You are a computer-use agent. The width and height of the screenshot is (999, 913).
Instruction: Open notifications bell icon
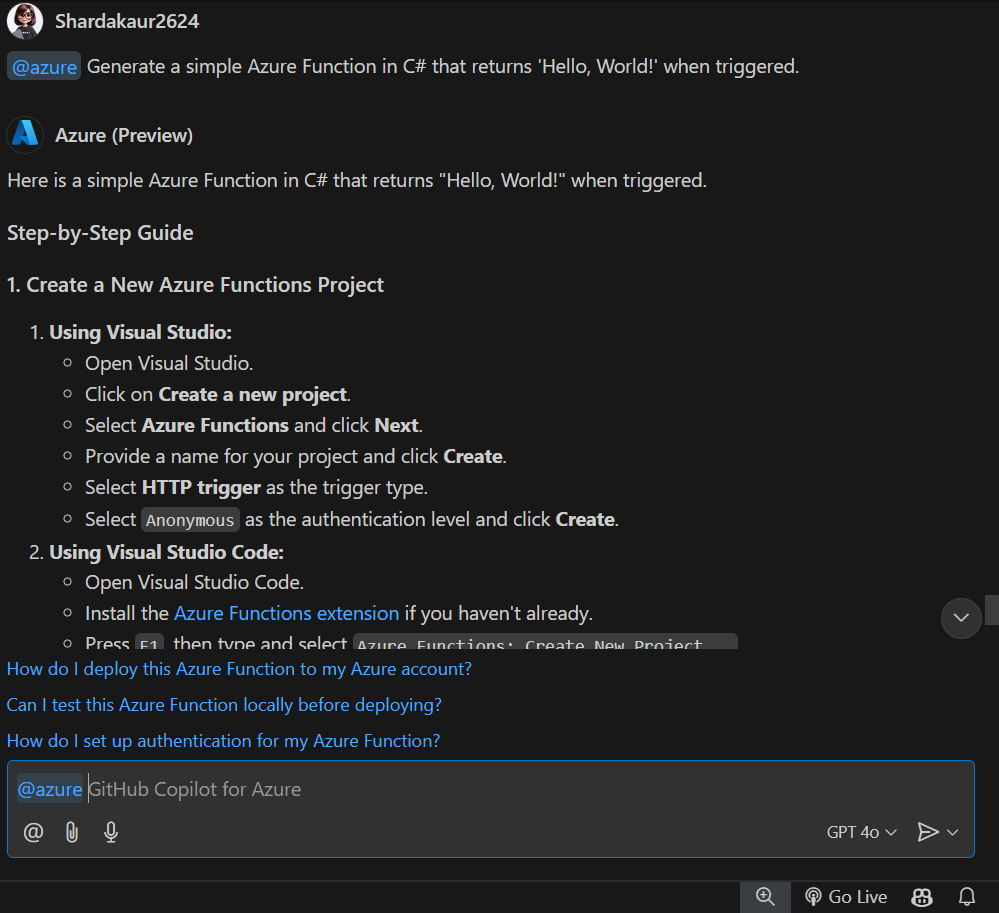(967, 897)
